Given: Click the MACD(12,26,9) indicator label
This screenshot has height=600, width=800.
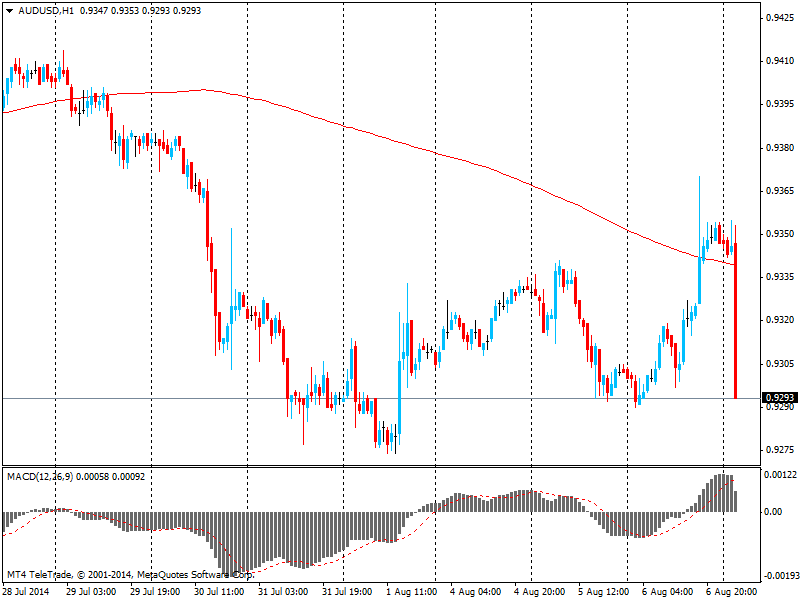Looking at the screenshot, I should 40,477.
